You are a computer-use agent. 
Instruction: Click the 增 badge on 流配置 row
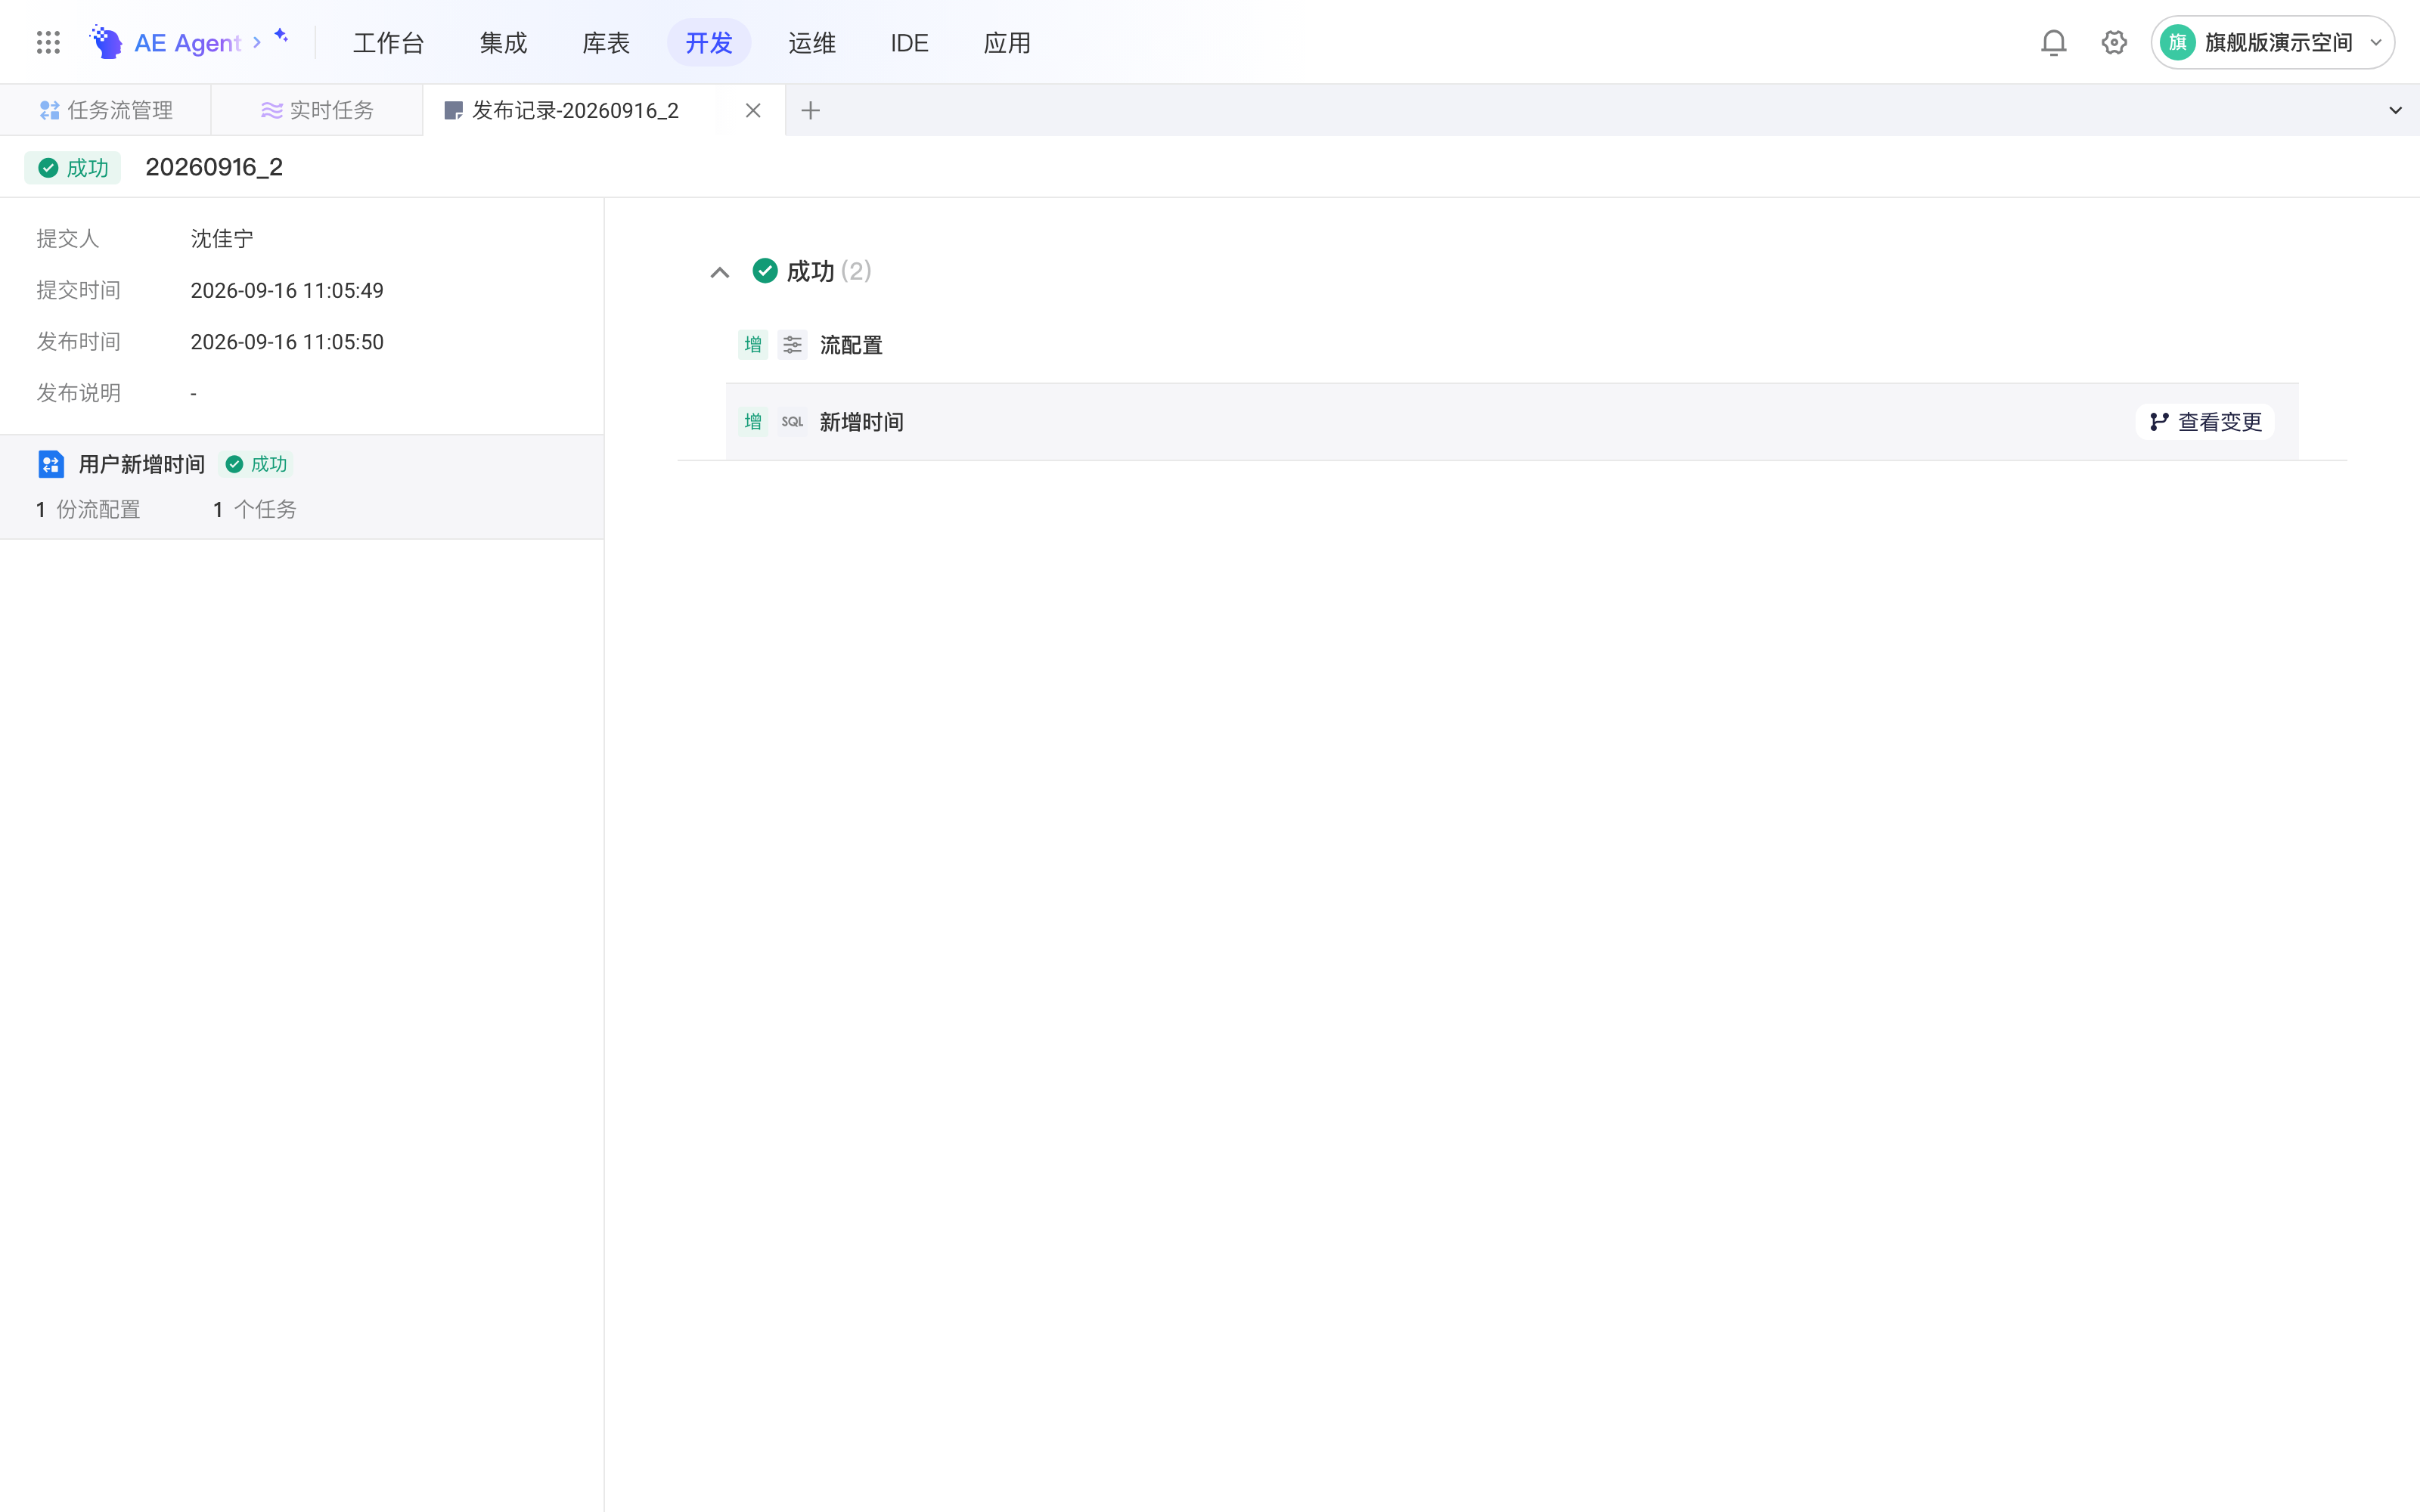tap(753, 345)
